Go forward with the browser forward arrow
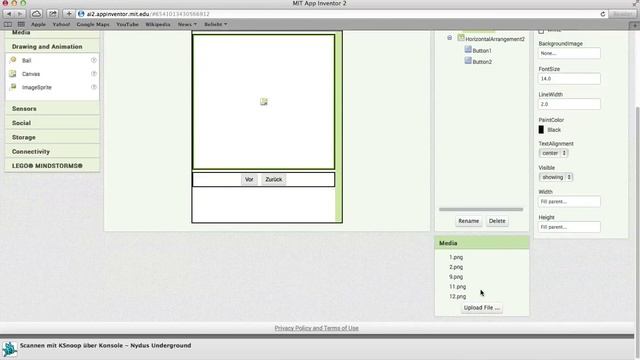Image resolution: width=640 pixels, height=360 pixels. coord(20,14)
